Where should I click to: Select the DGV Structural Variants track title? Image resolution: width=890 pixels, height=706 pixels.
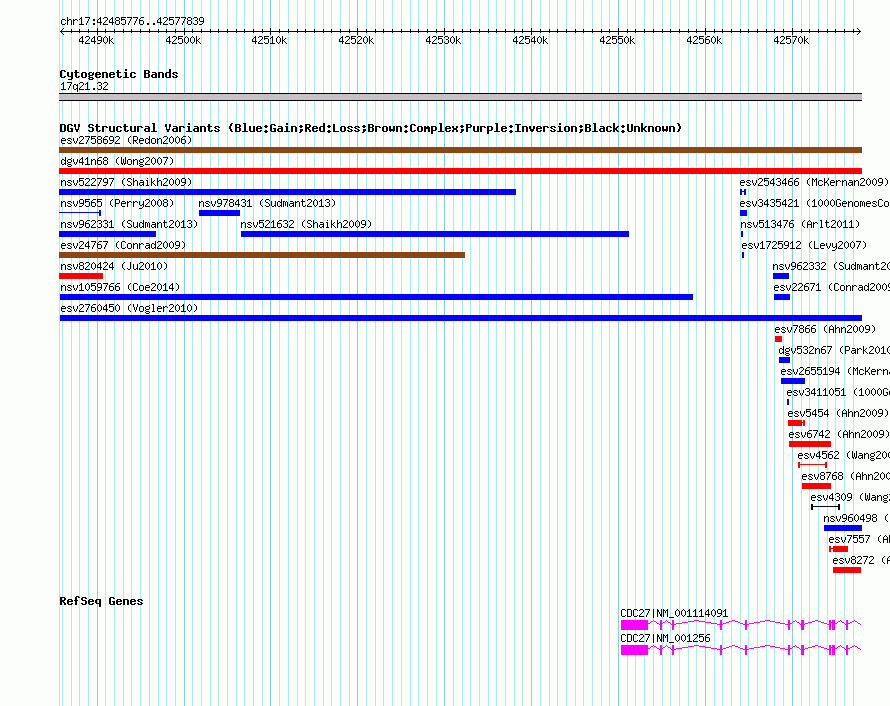click(371, 128)
